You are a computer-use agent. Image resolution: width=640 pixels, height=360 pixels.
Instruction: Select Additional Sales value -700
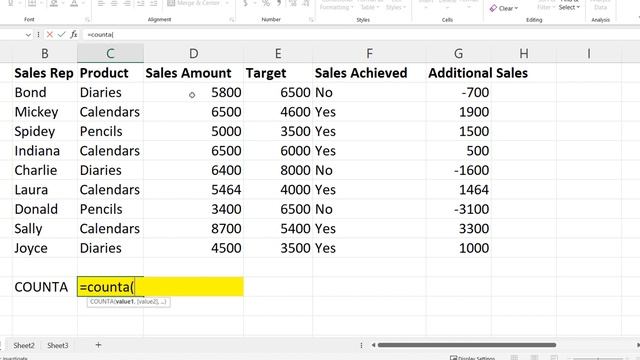tap(458, 92)
